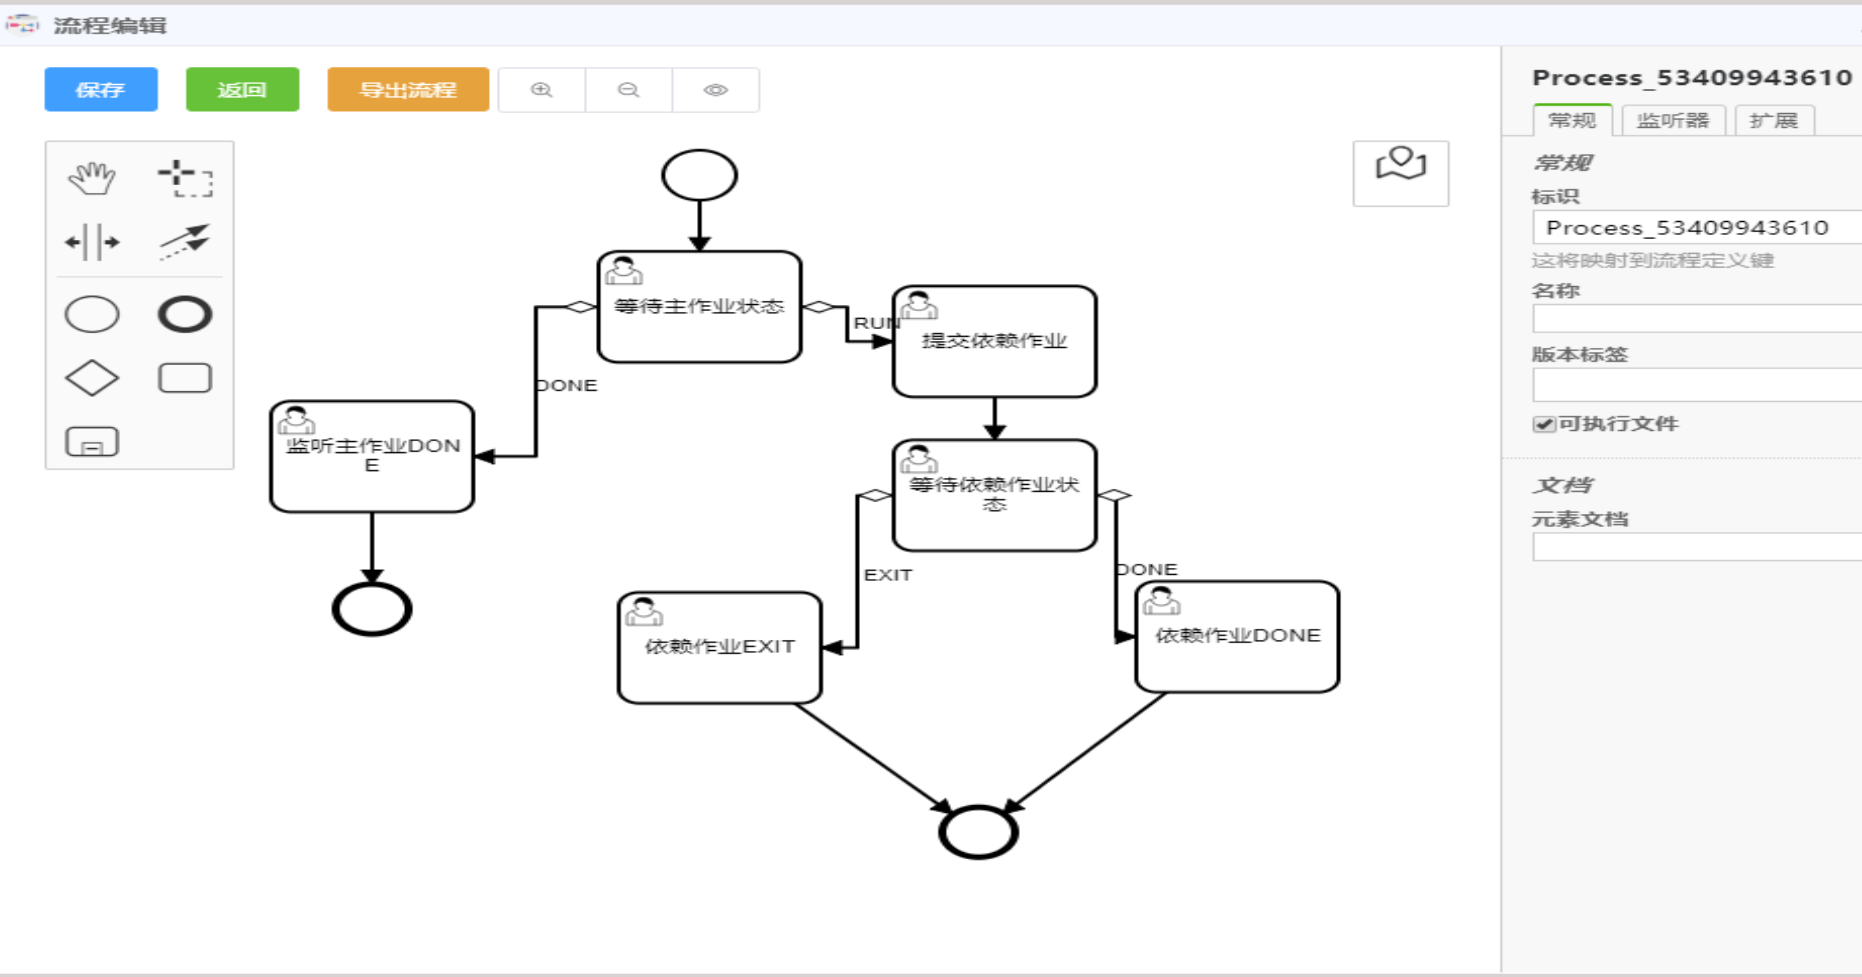Click user icon on 等待依赖作业状态 task

pyautogui.click(x=919, y=460)
